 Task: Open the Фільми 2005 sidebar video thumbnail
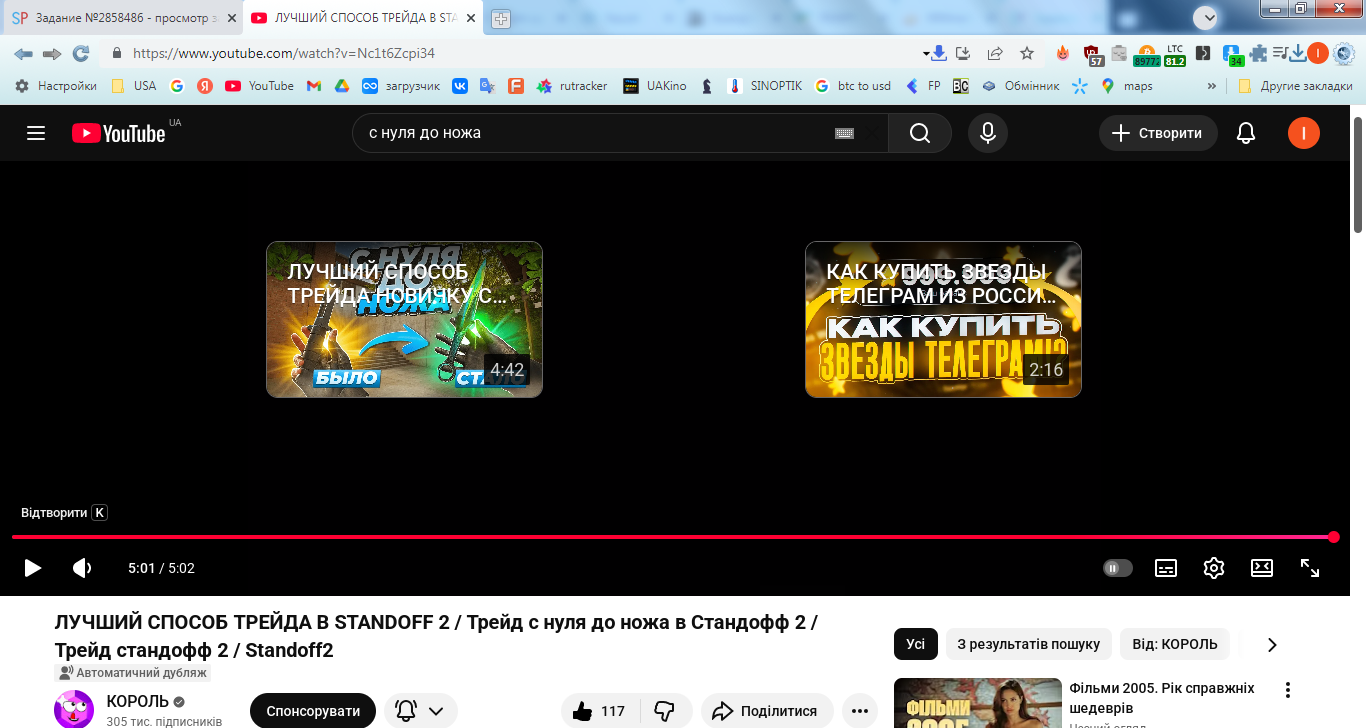[x=977, y=703]
